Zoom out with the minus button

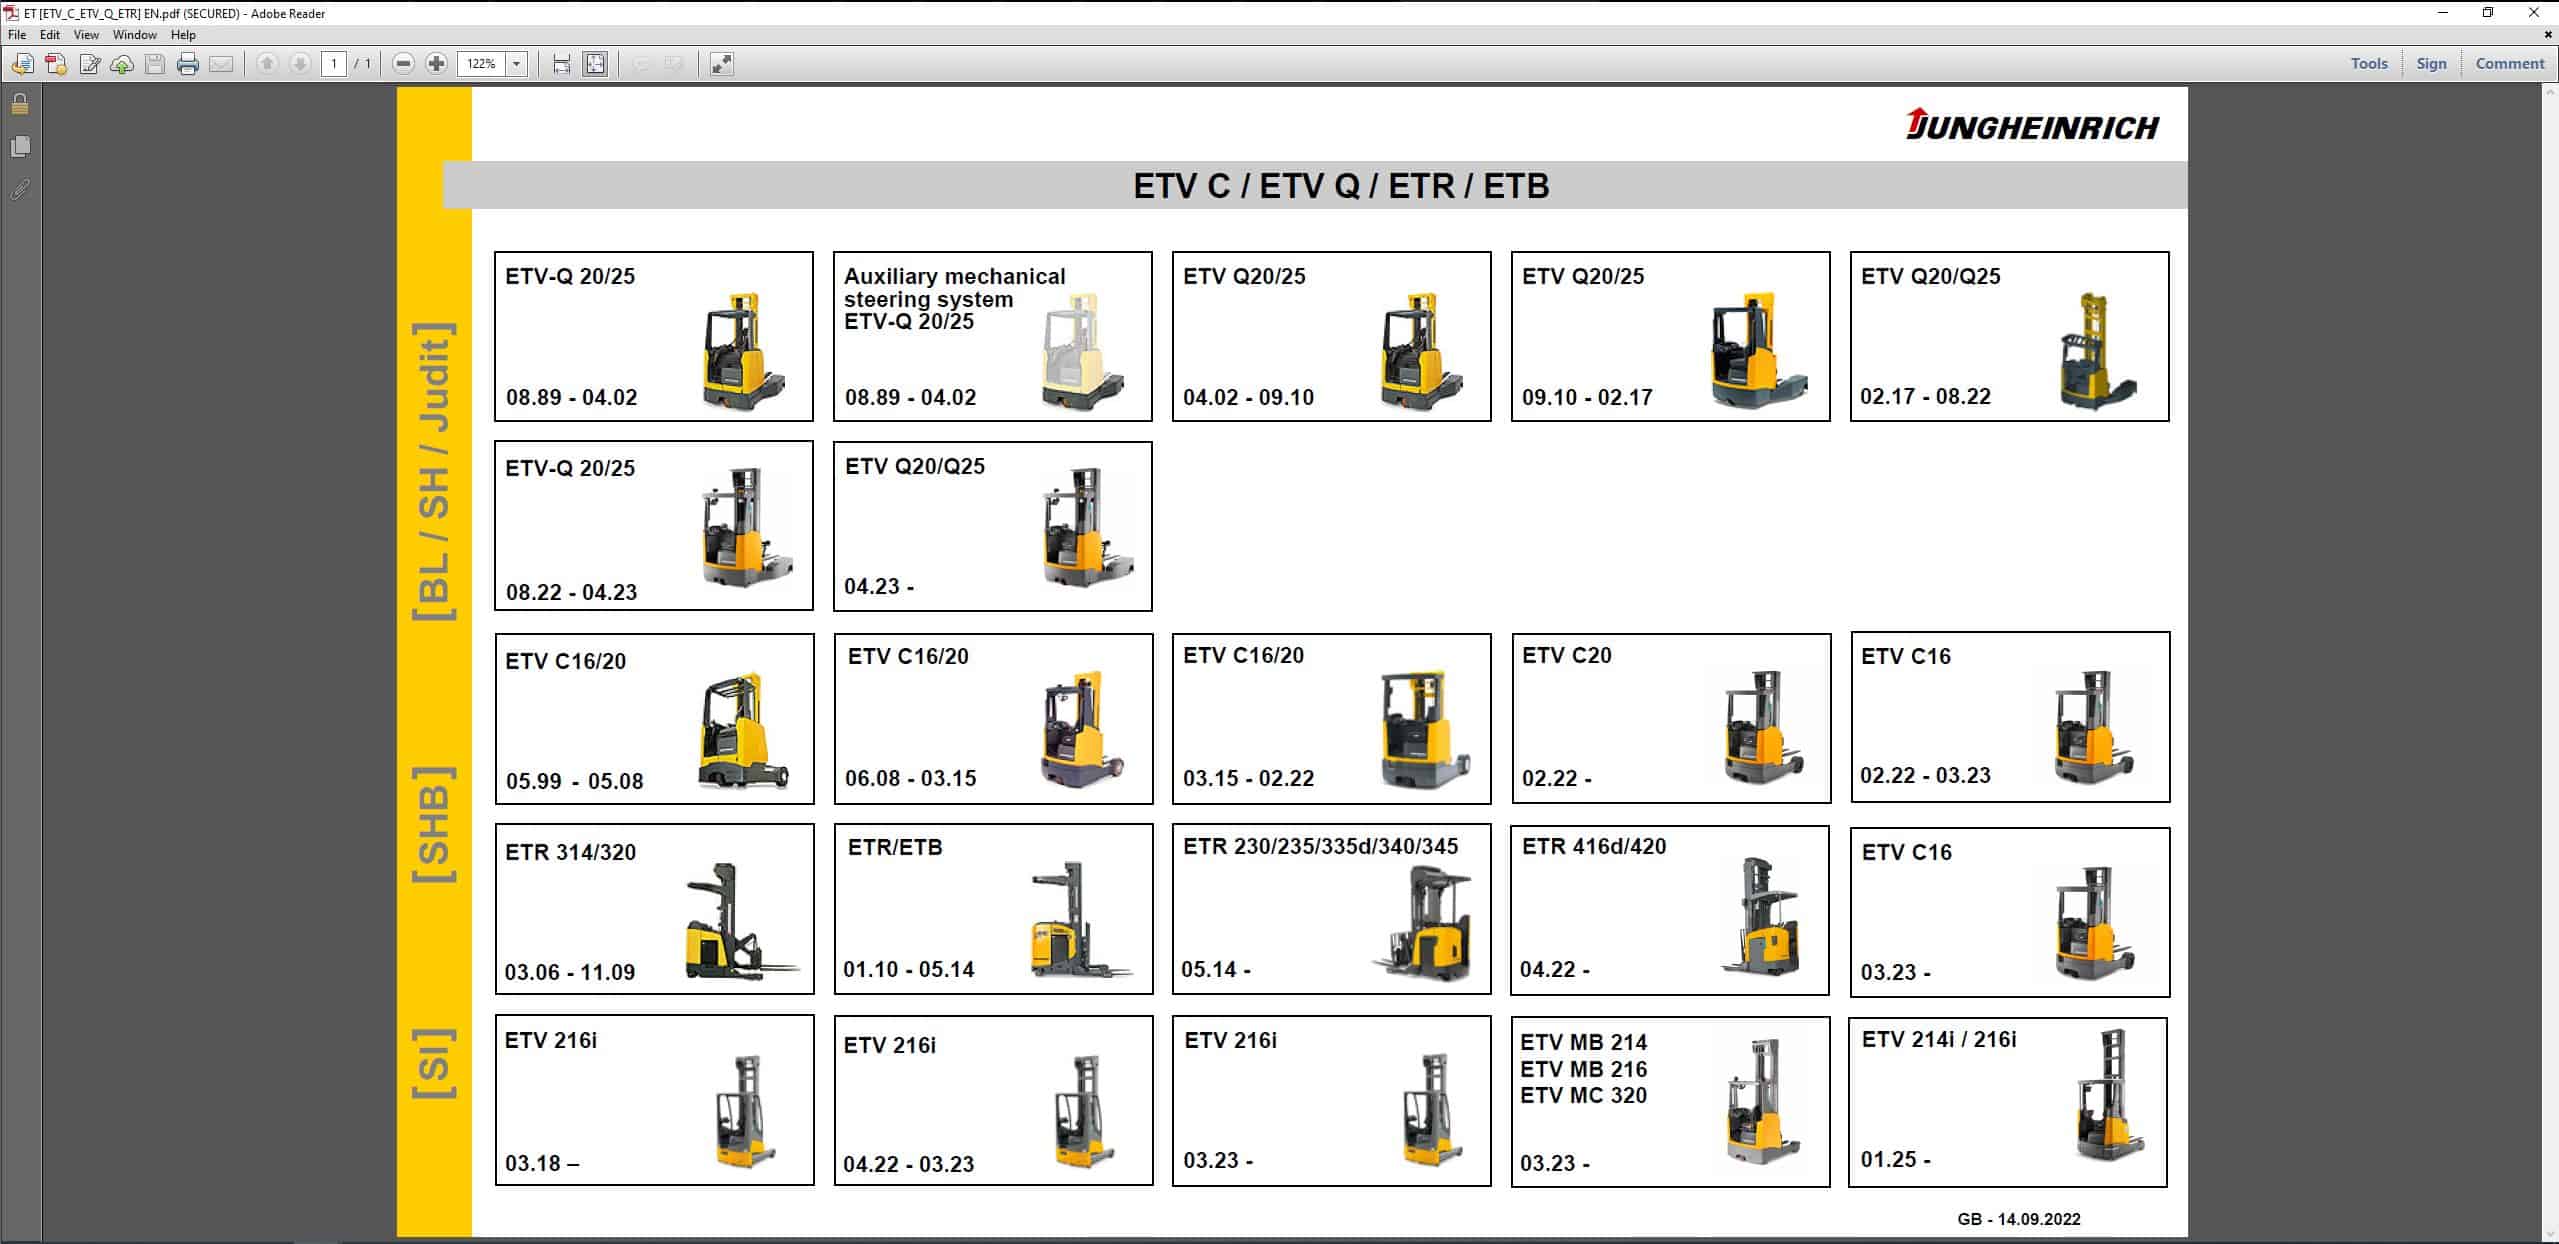(x=403, y=64)
